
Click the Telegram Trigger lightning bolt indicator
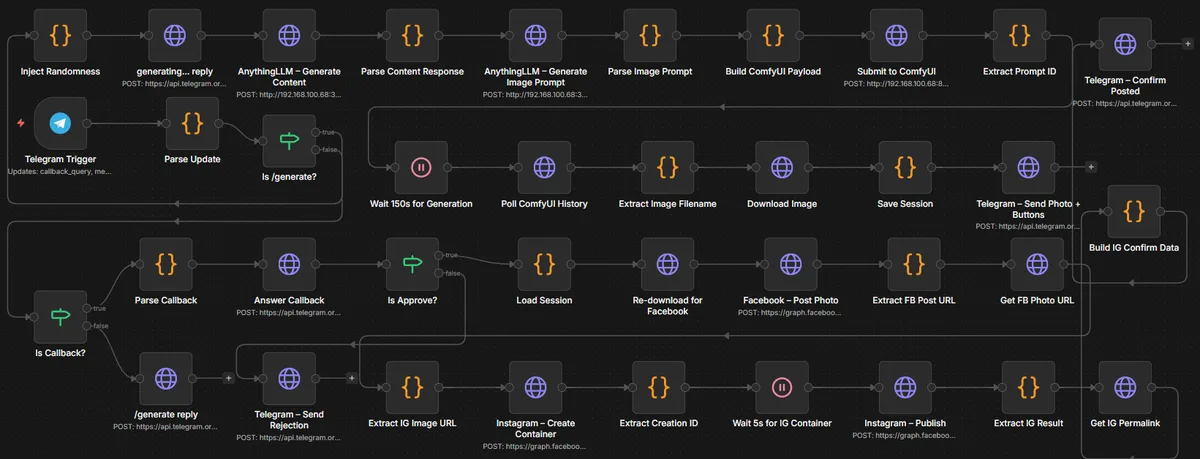click(18, 123)
